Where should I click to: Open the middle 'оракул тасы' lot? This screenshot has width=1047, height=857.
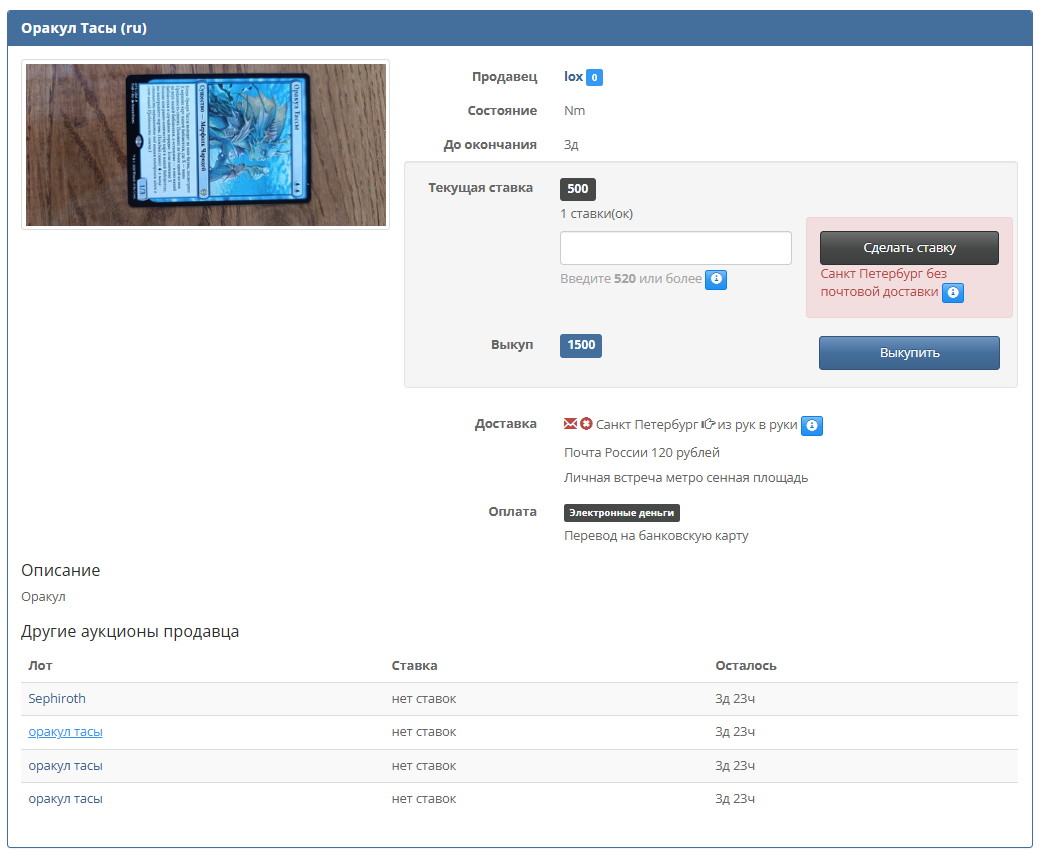pyautogui.click(x=65, y=766)
